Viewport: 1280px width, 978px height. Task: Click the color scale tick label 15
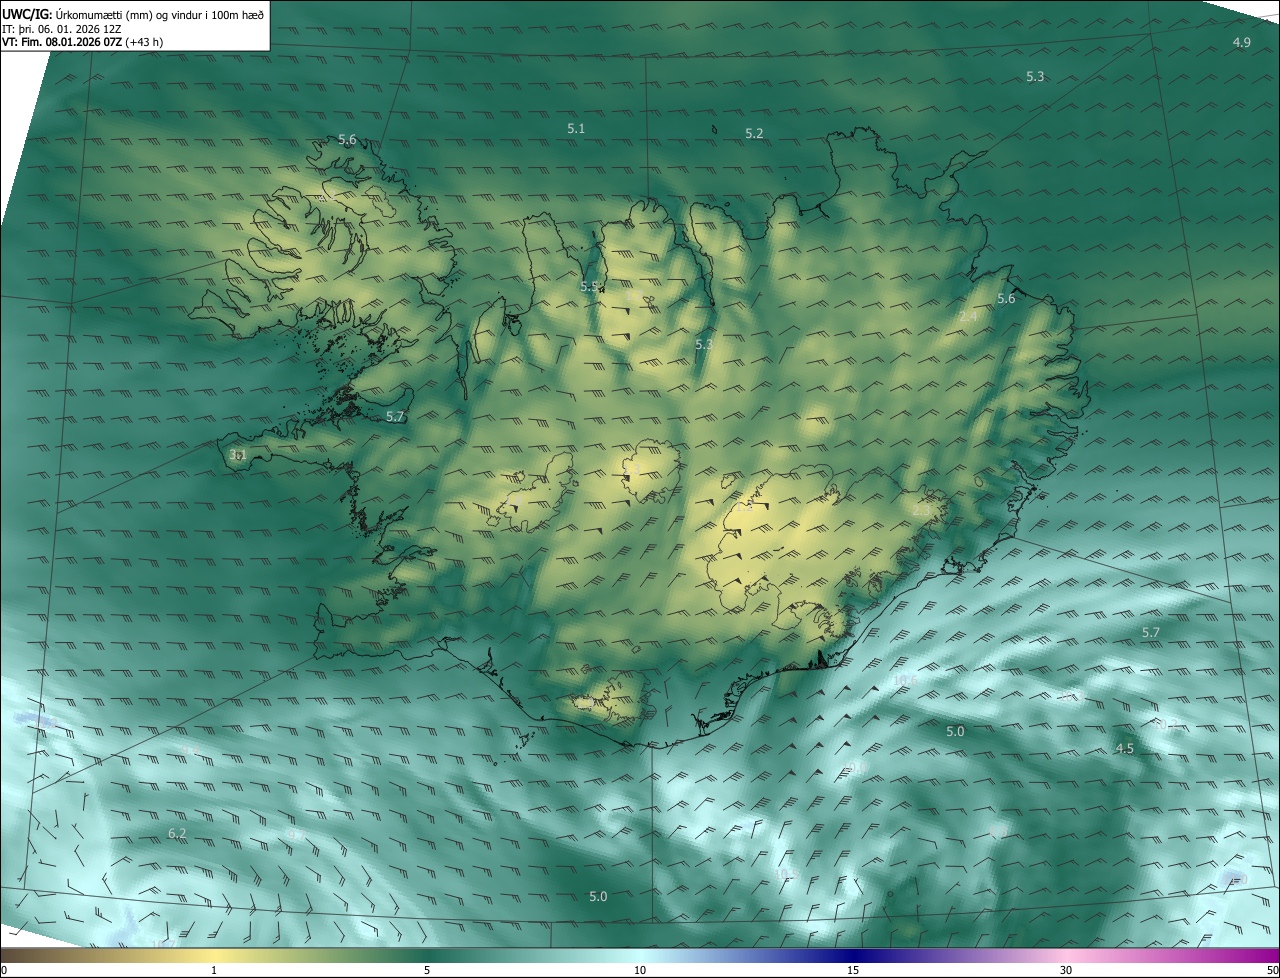pyautogui.click(x=853, y=971)
